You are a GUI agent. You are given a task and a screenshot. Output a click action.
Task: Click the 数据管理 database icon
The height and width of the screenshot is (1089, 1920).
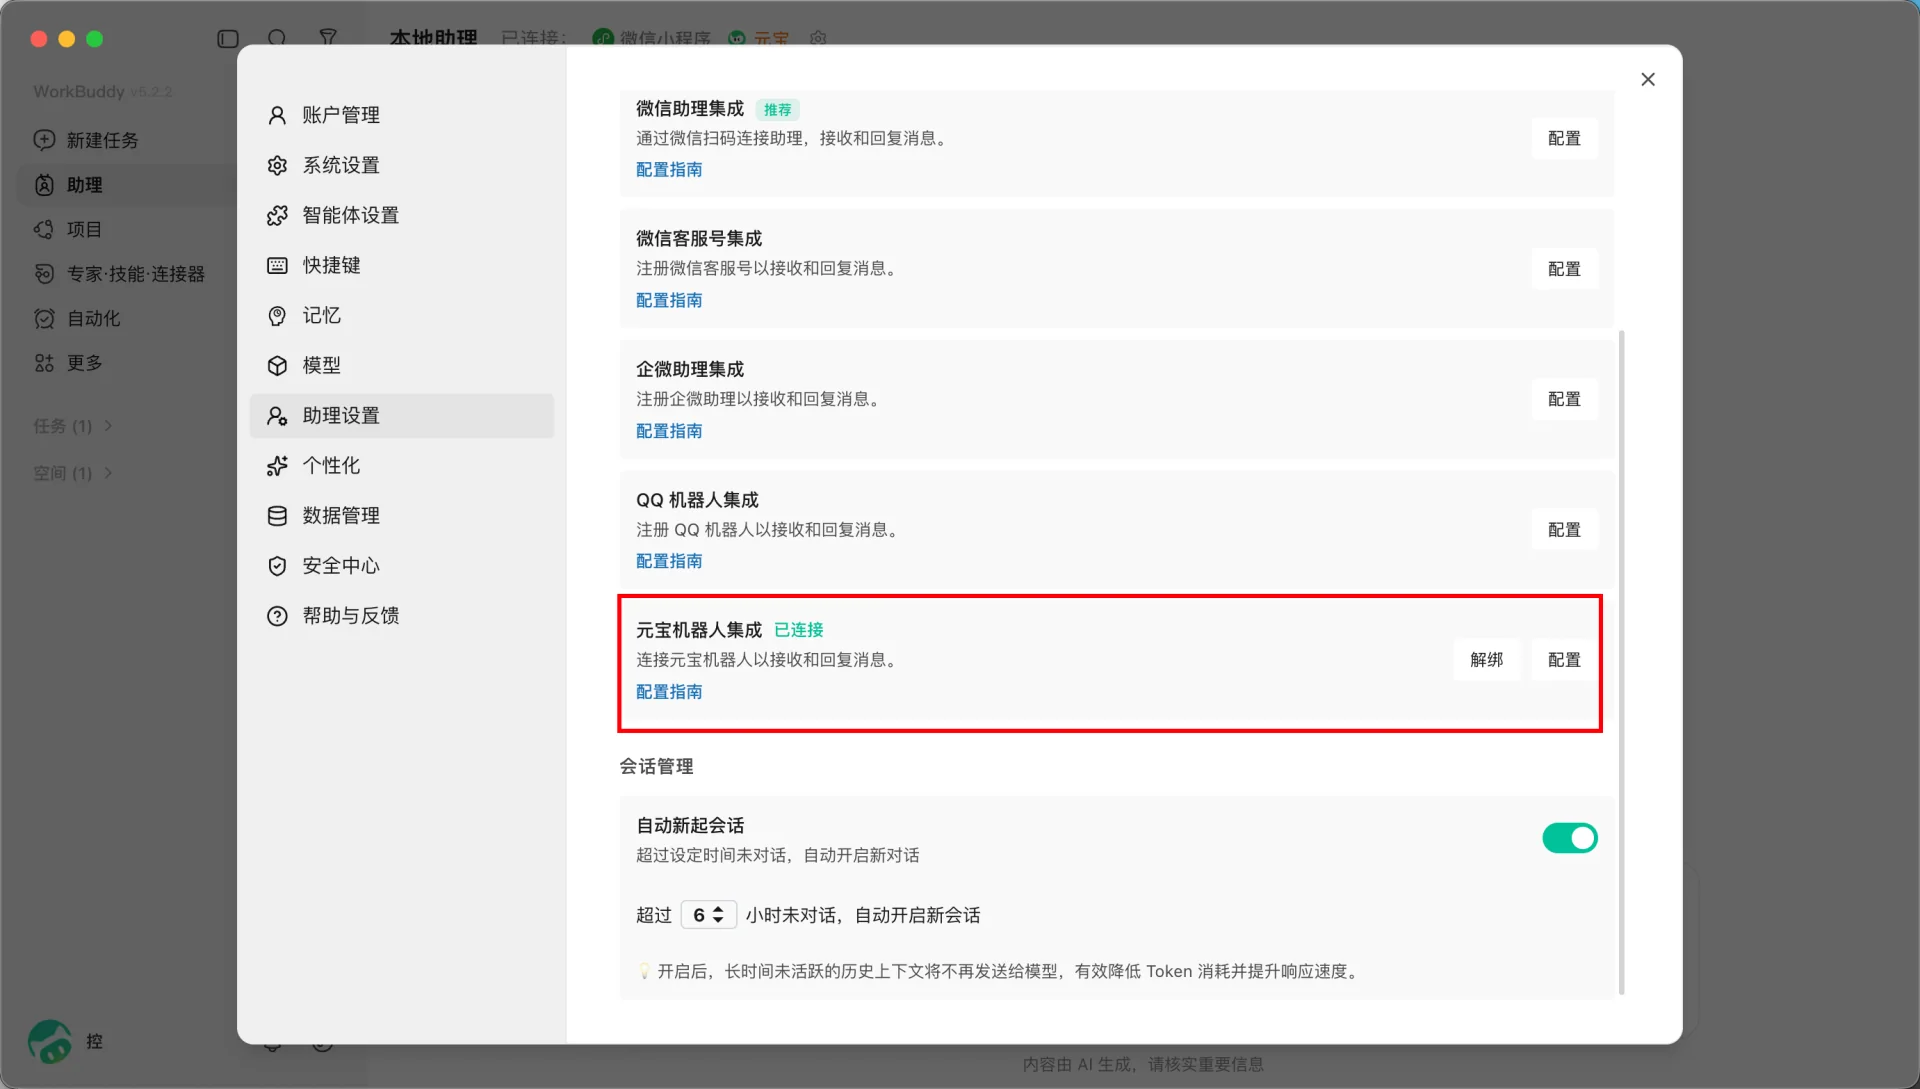(277, 515)
